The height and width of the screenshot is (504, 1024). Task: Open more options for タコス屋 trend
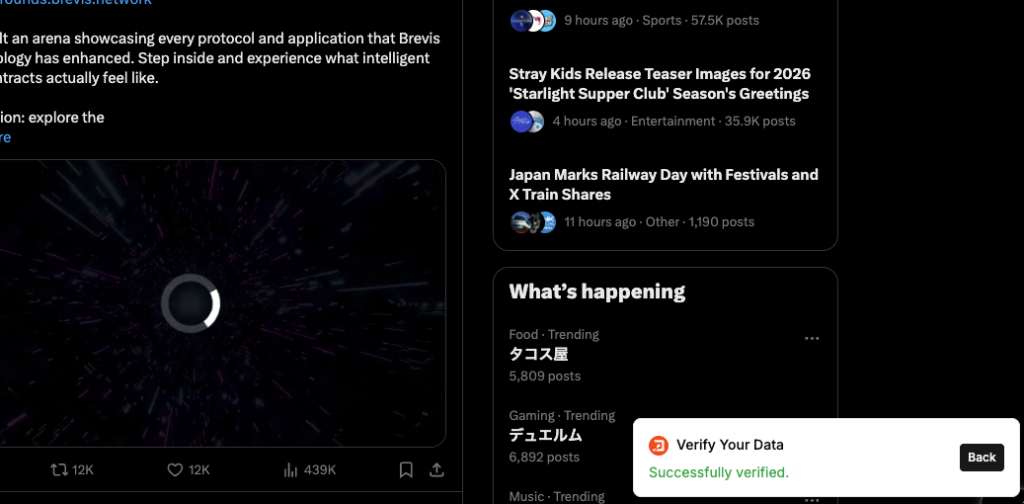[812, 338]
